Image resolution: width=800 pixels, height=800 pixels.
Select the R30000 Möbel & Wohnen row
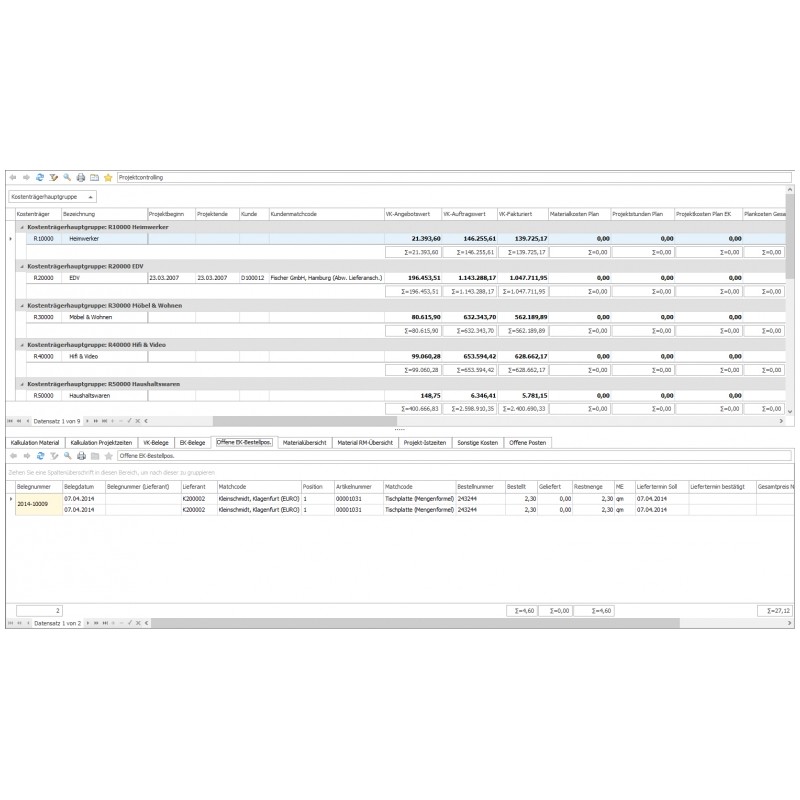coord(406,317)
